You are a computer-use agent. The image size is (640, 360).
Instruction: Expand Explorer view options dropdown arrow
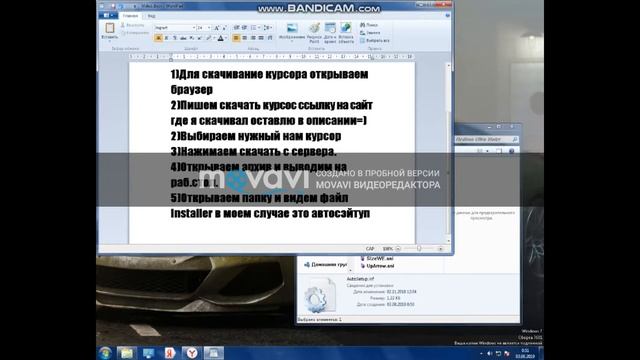click(x=487, y=151)
